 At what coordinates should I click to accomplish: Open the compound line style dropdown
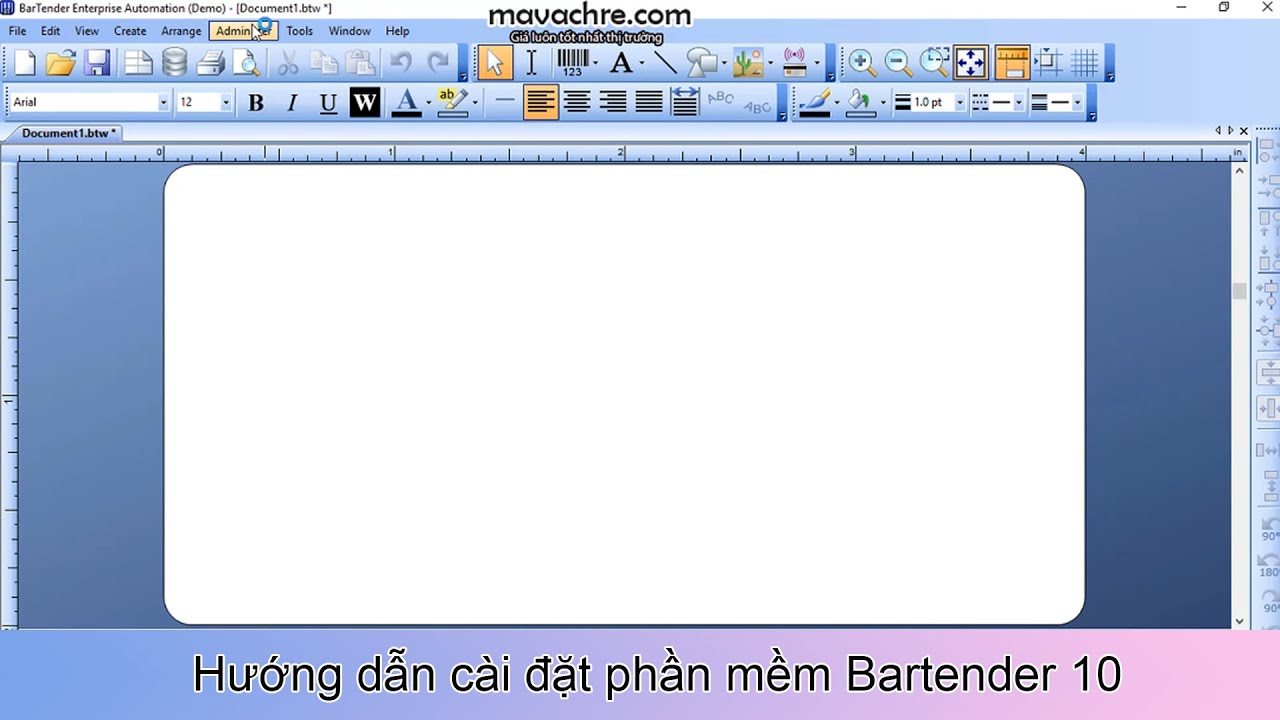pos(1077,102)
